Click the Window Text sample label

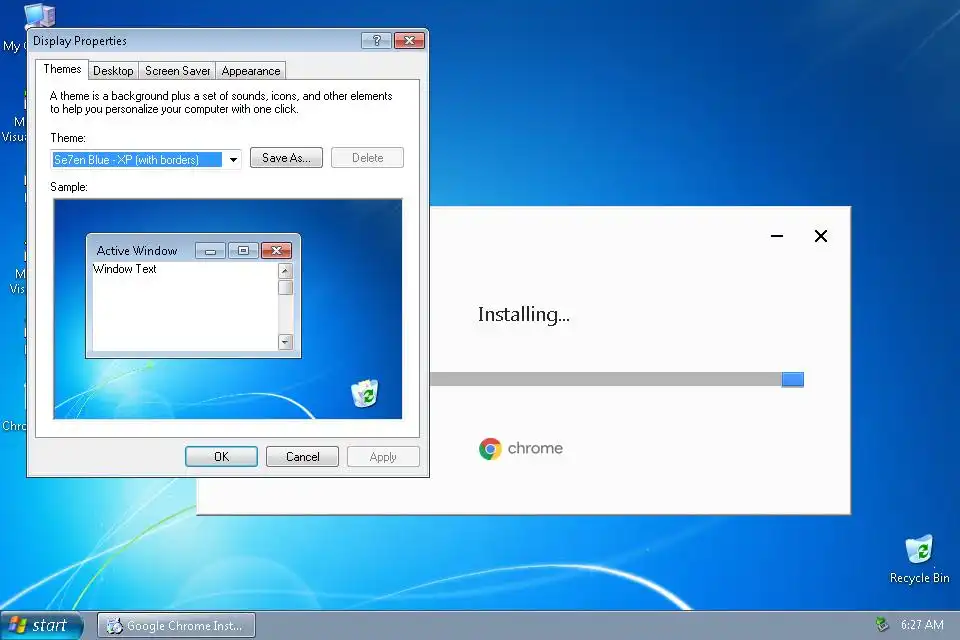tap(124, 269)
